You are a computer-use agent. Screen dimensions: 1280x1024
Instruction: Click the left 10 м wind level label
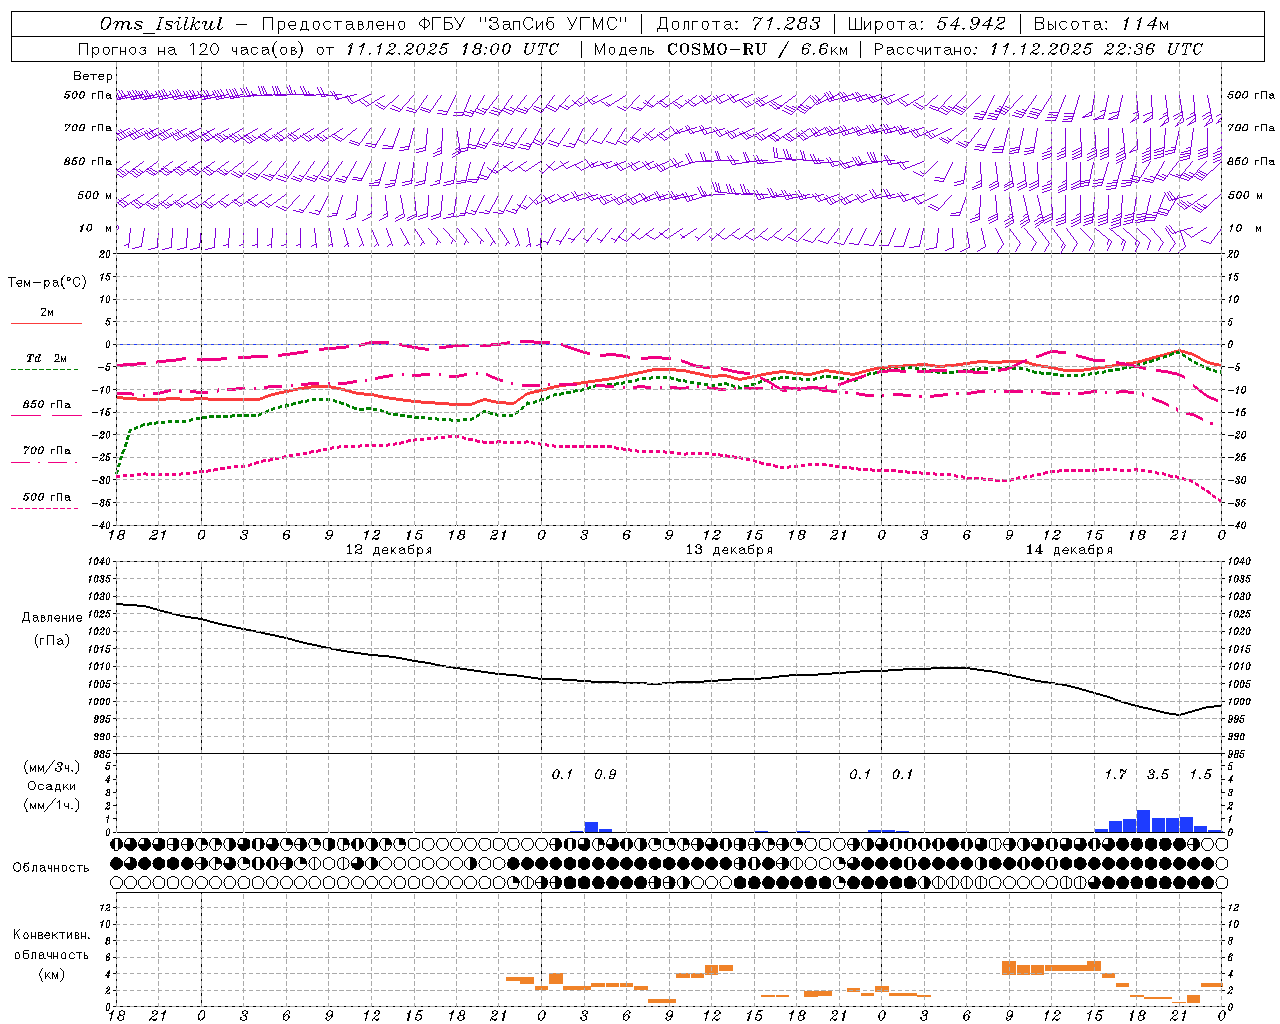pyautogui.click(x=96, y=228)
